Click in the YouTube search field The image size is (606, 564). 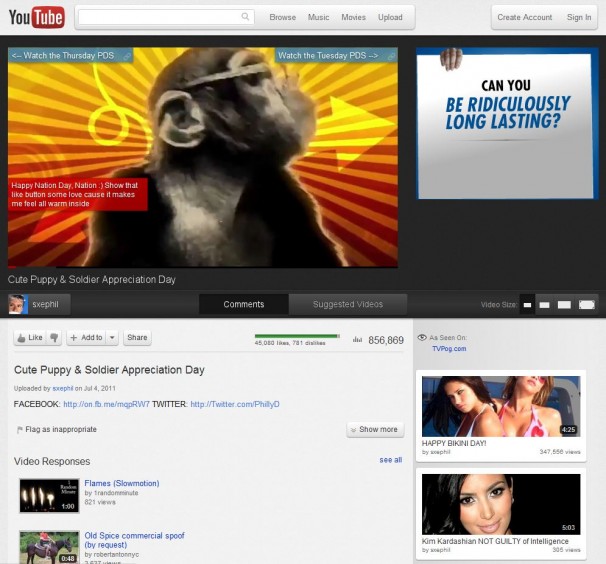pos(160,17)
